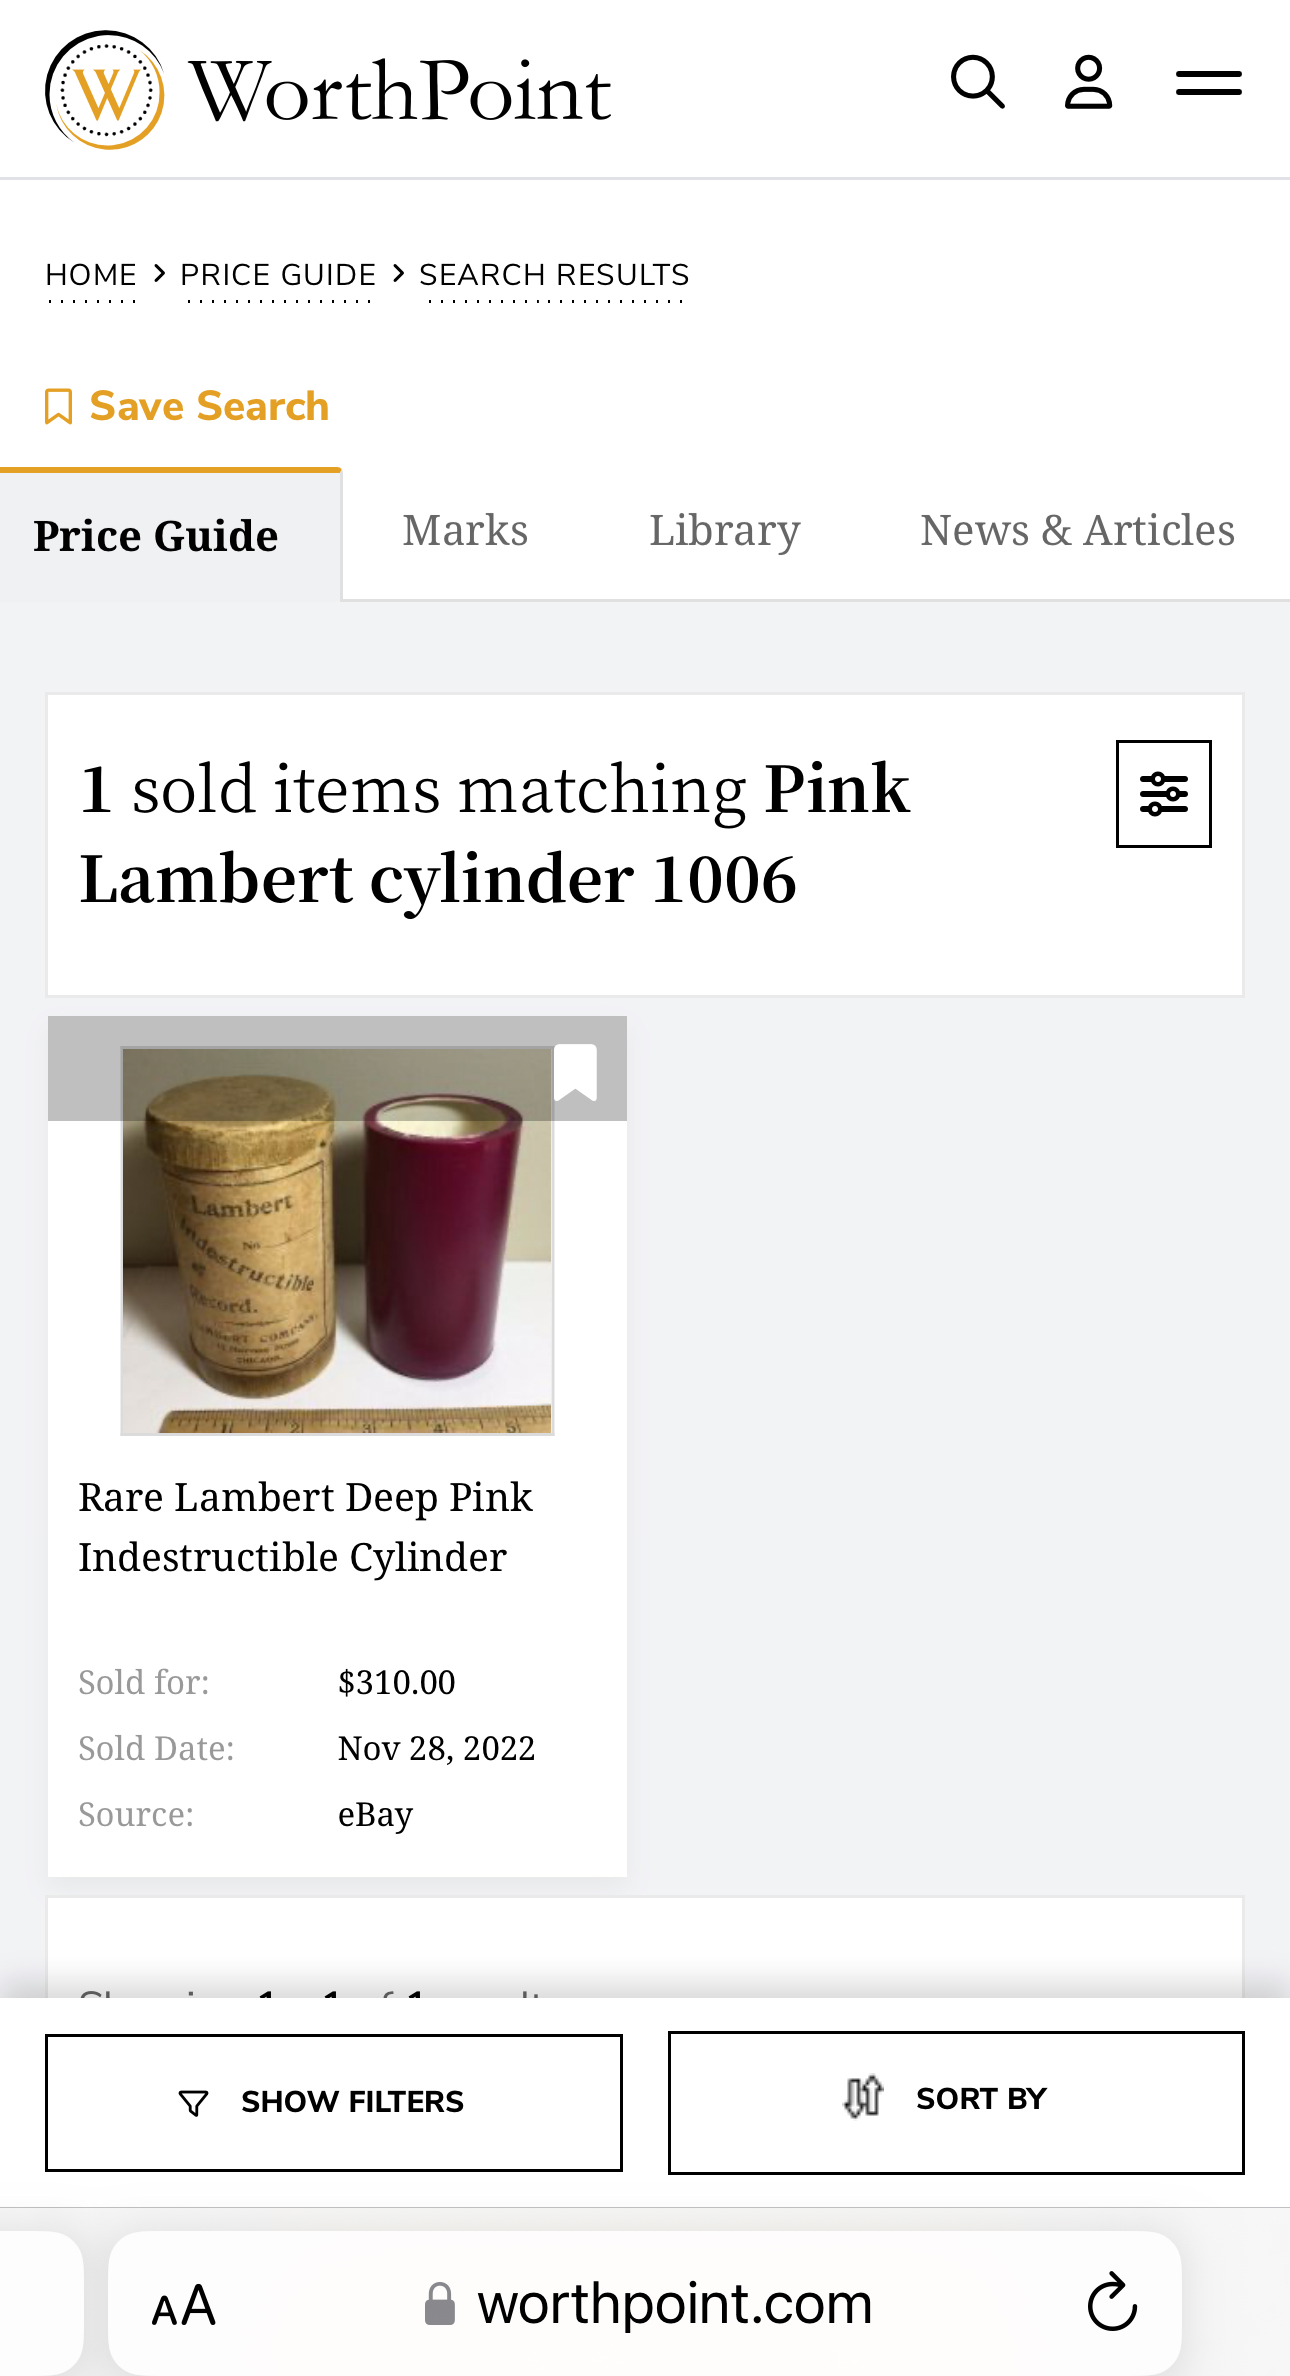Screen dimensions: 1290x2376
Task: View the pink cylinder thumbnail image
Action: tap(337, 1240)
